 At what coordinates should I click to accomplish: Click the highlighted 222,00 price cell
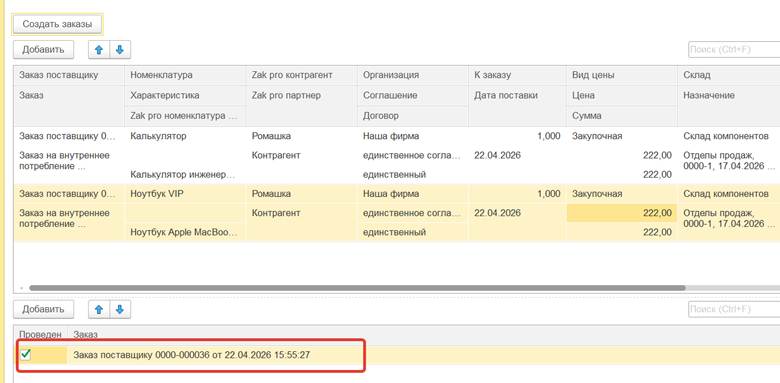[621, 213]
